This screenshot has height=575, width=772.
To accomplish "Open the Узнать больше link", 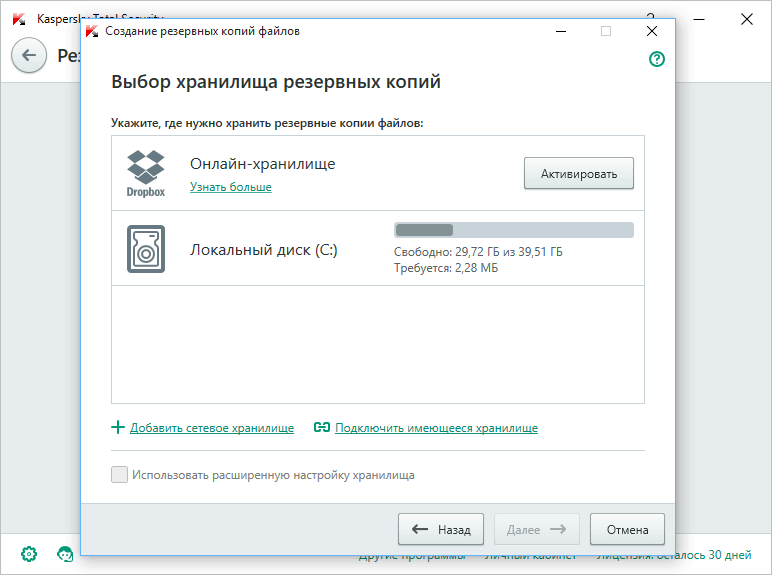I will tap(230, 187).
